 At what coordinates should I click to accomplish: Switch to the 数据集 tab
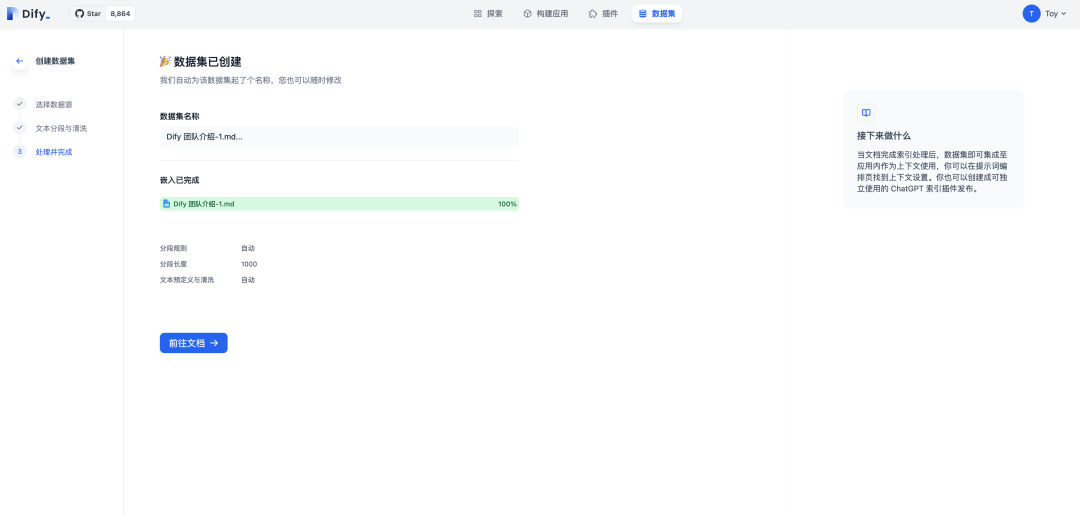pos(656,14)
